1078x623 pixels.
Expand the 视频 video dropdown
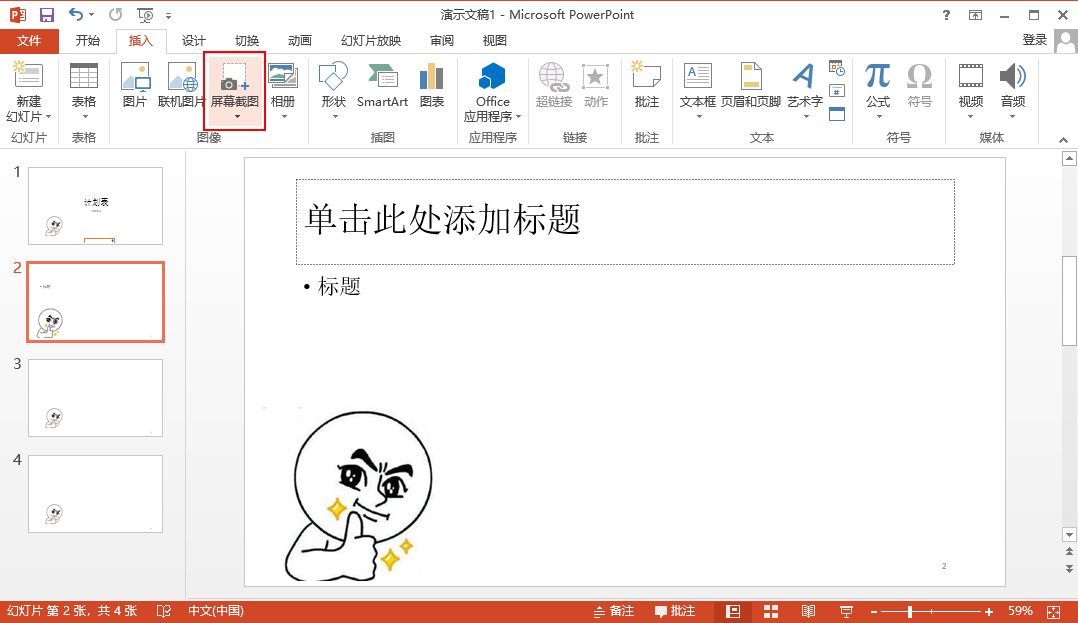(x=970, y=117)
